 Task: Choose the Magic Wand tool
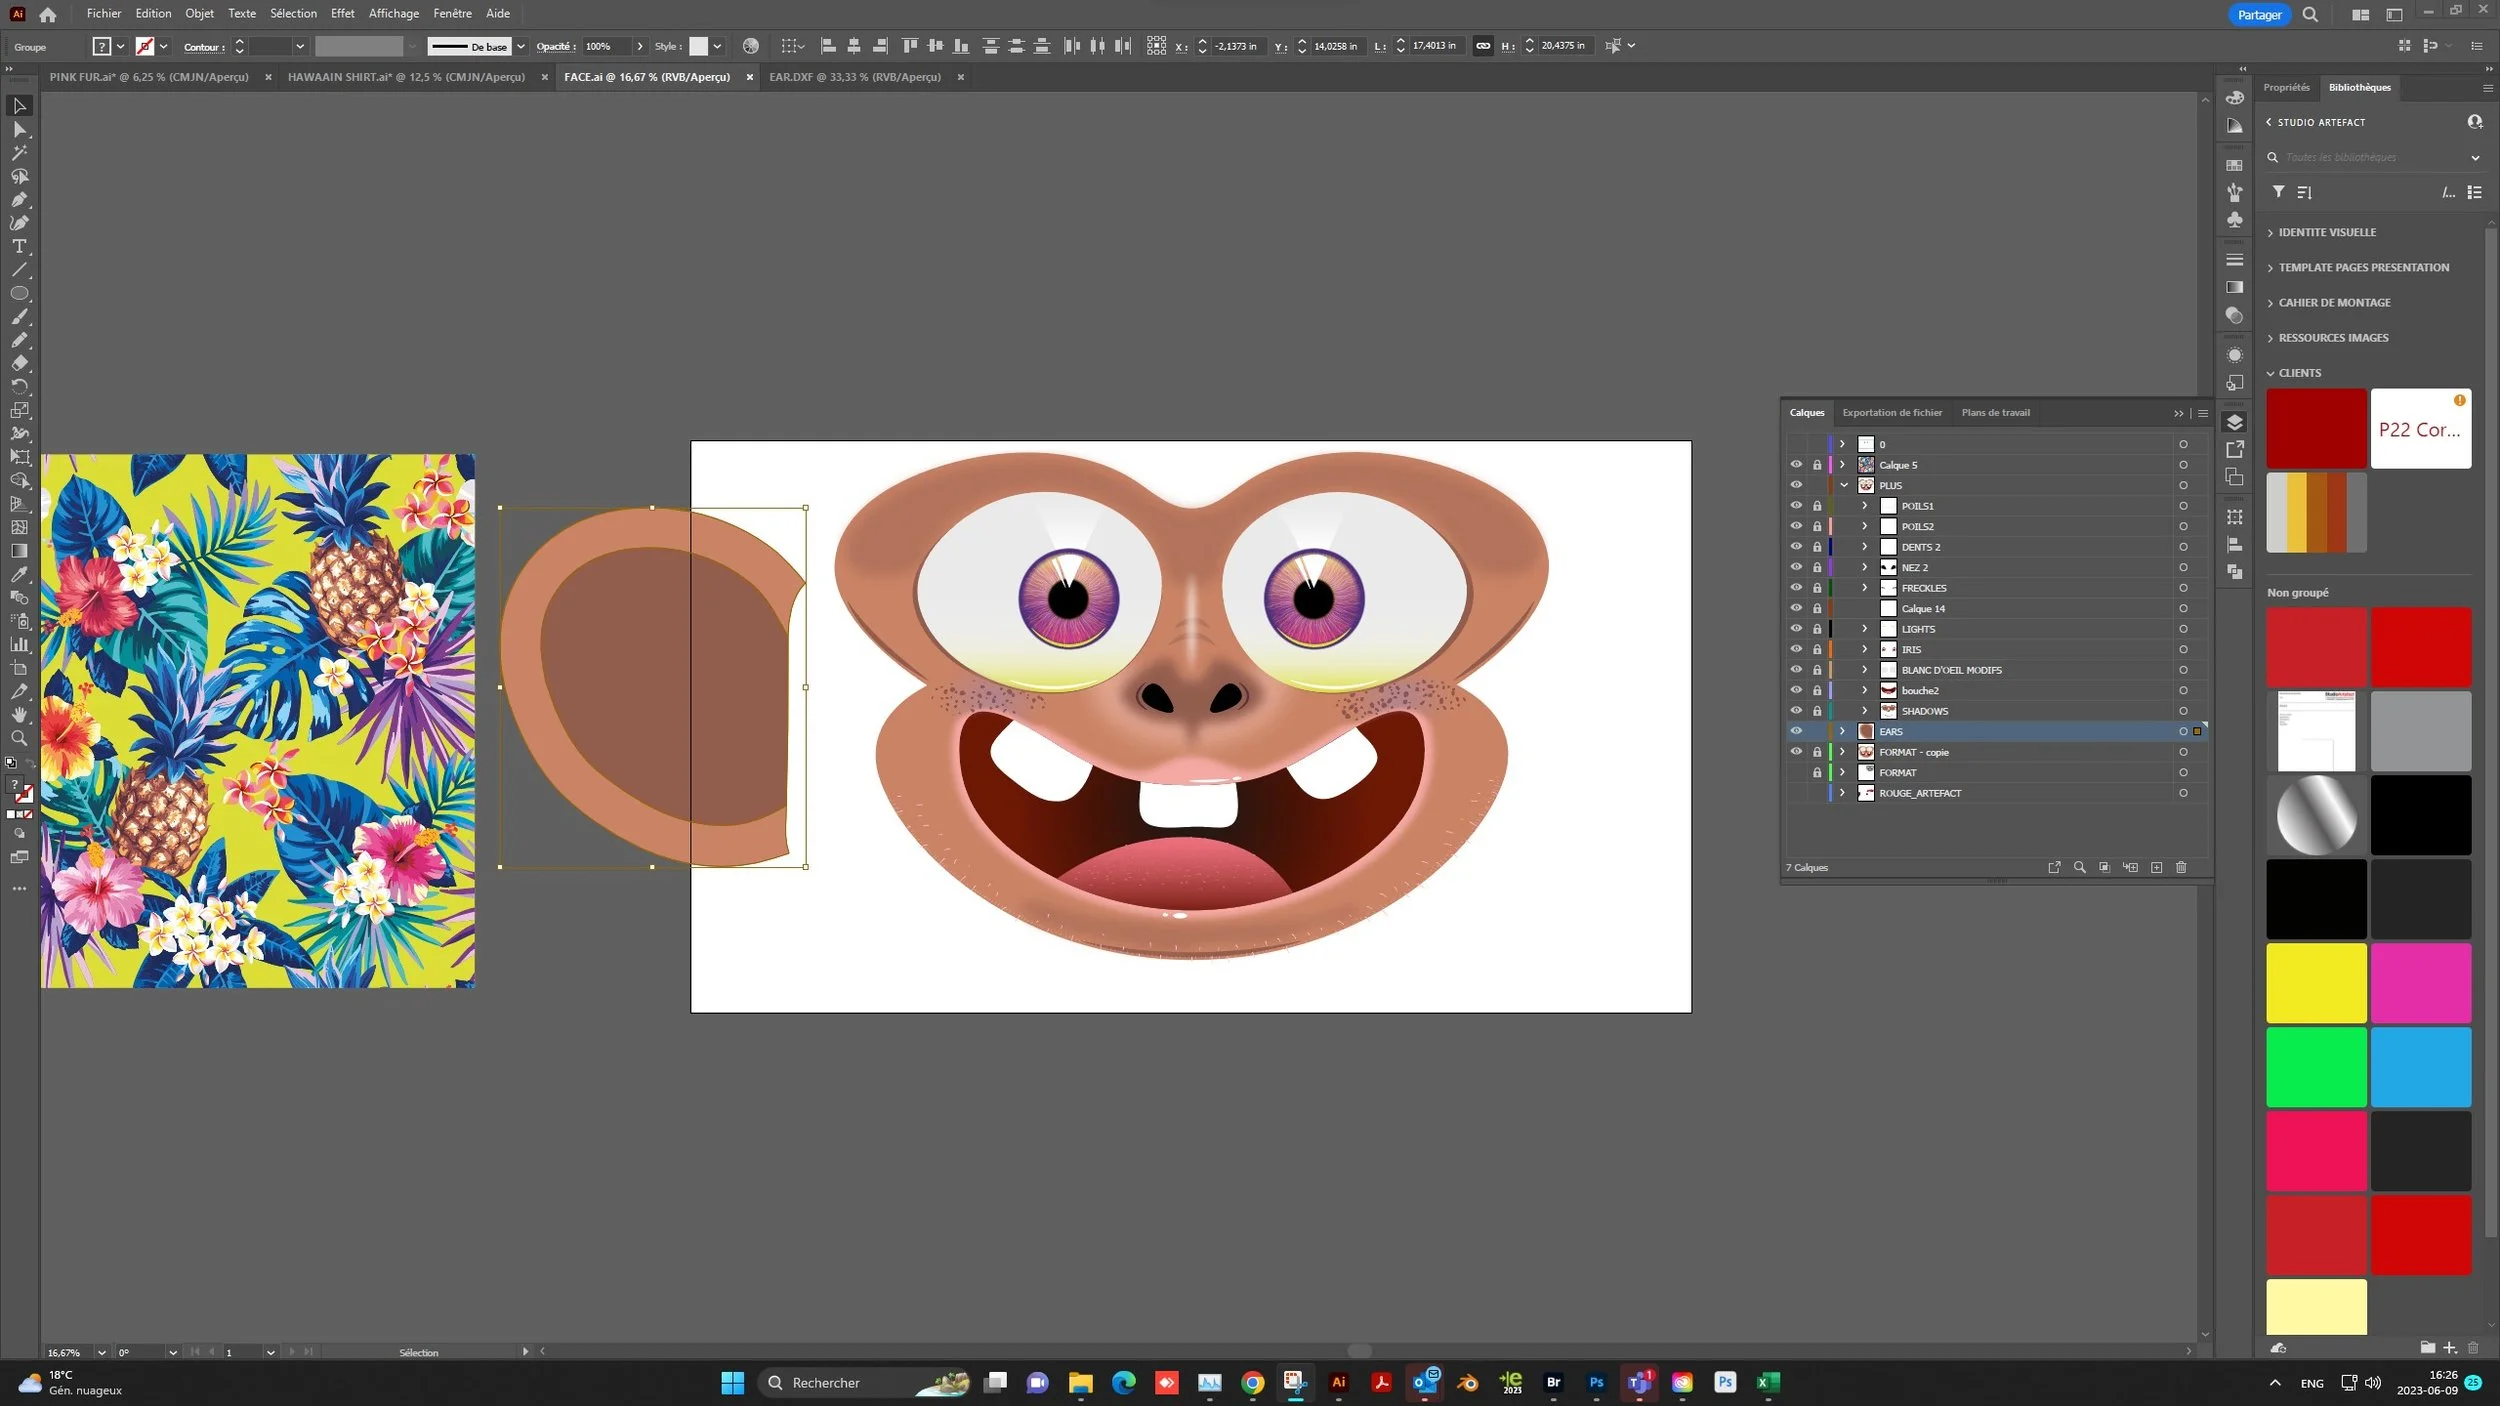(19, 153)
